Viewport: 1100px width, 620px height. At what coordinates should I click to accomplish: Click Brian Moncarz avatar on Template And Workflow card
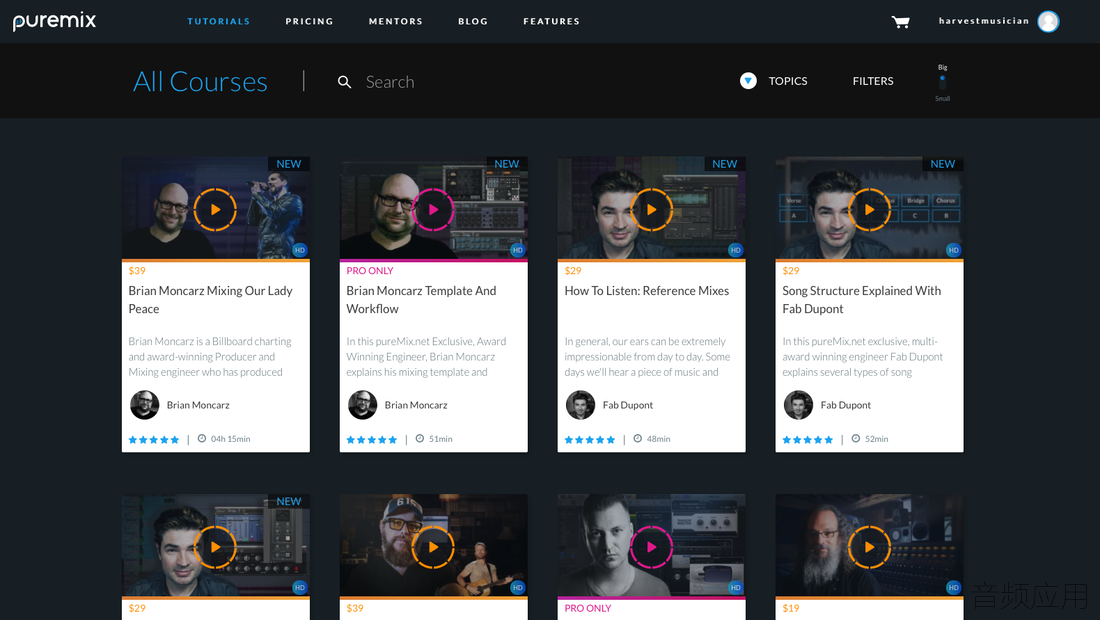click(363, 405)
